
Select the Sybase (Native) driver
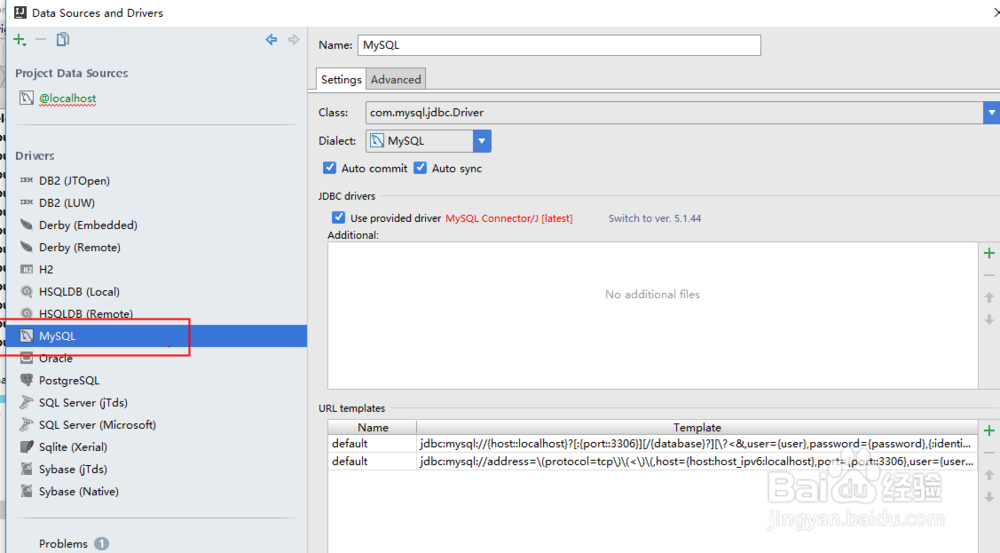(78, 492)
